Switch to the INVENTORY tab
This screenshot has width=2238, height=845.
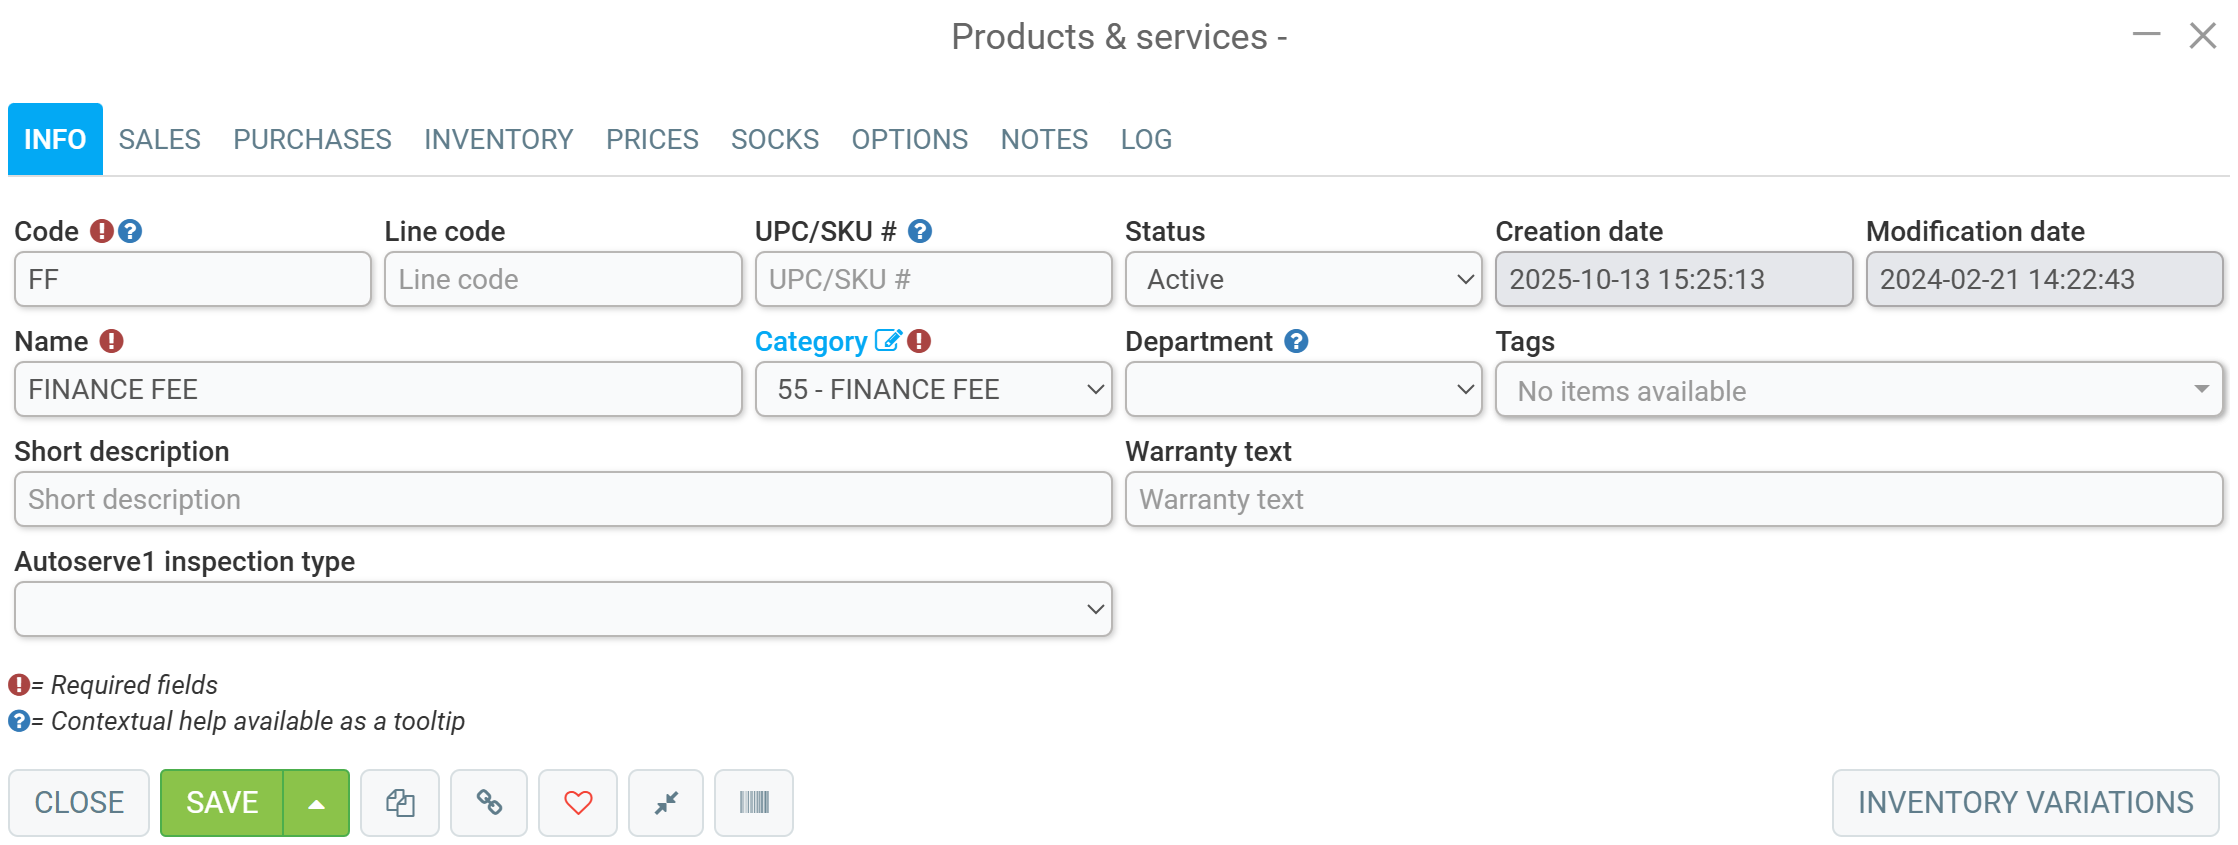pos(498,139)
